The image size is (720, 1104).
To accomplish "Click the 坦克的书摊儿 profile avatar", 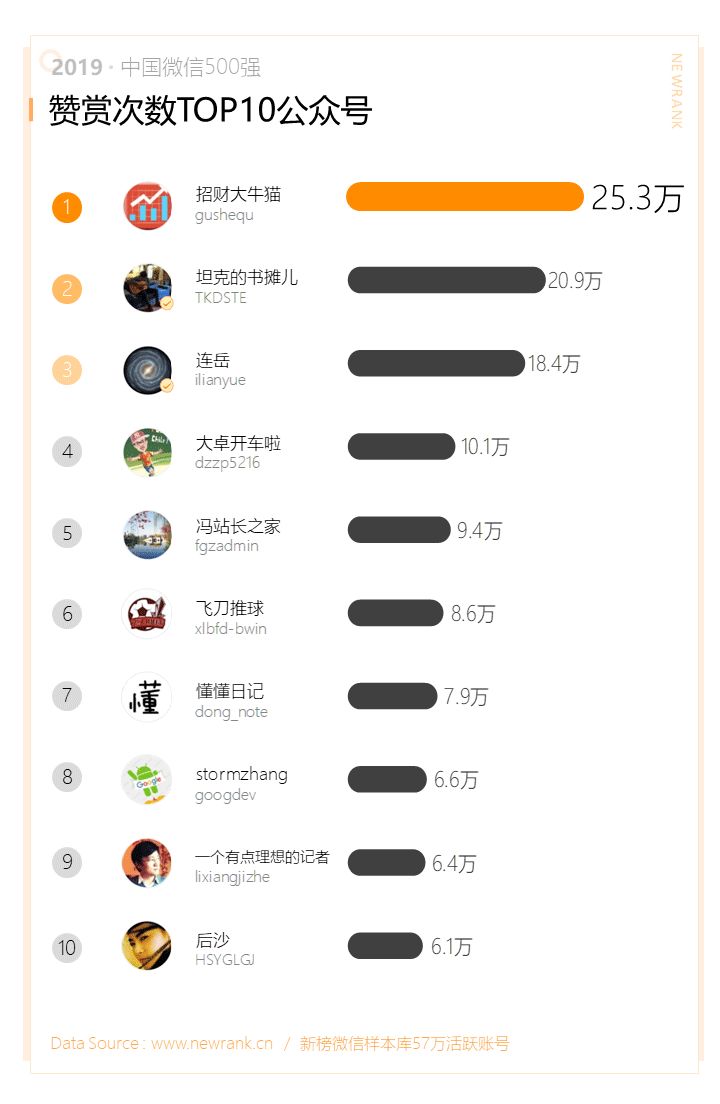I will click(x=147, y=288).
